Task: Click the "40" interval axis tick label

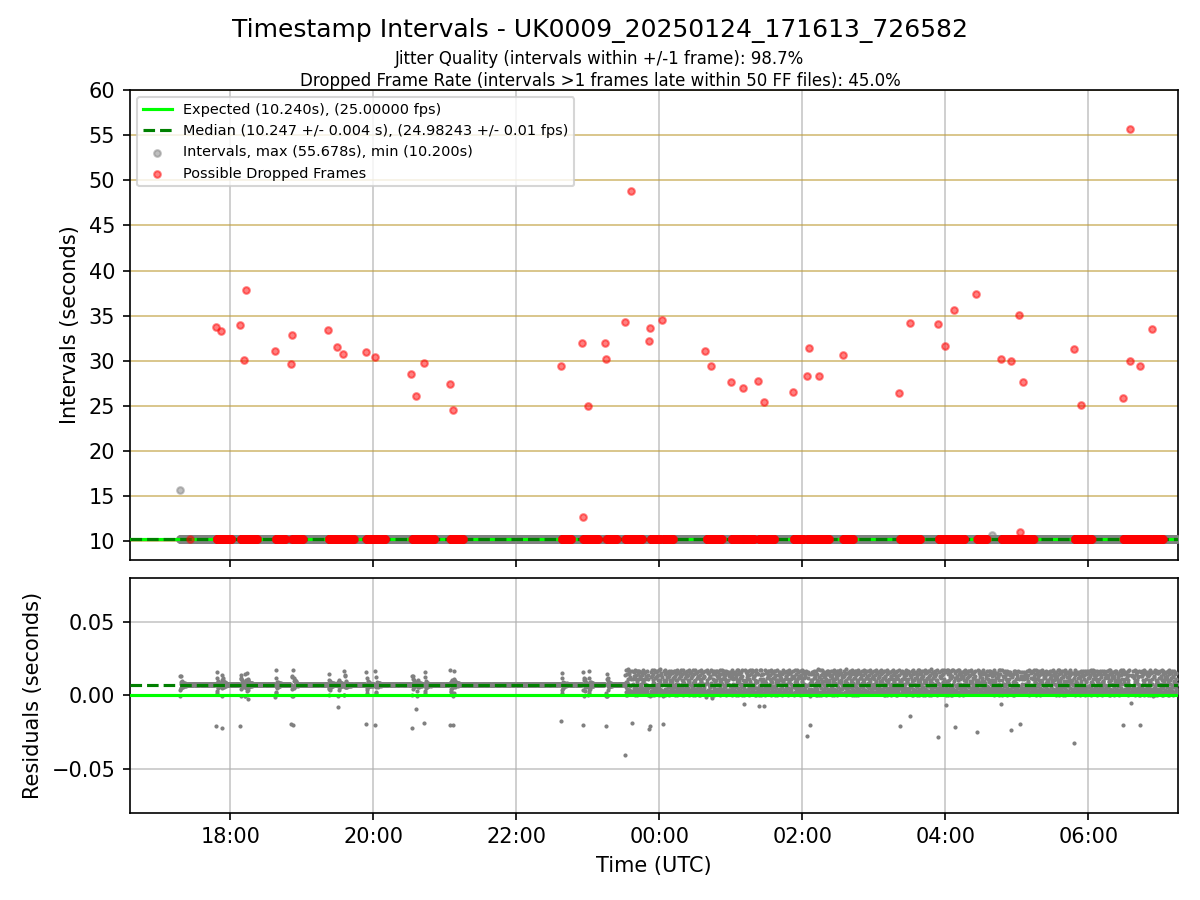Action: tap(103, 271)
